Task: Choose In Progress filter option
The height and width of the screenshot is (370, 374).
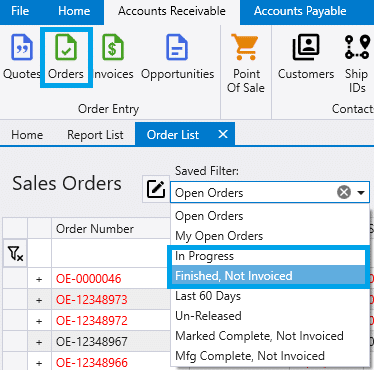Action: tap(270, 256)
